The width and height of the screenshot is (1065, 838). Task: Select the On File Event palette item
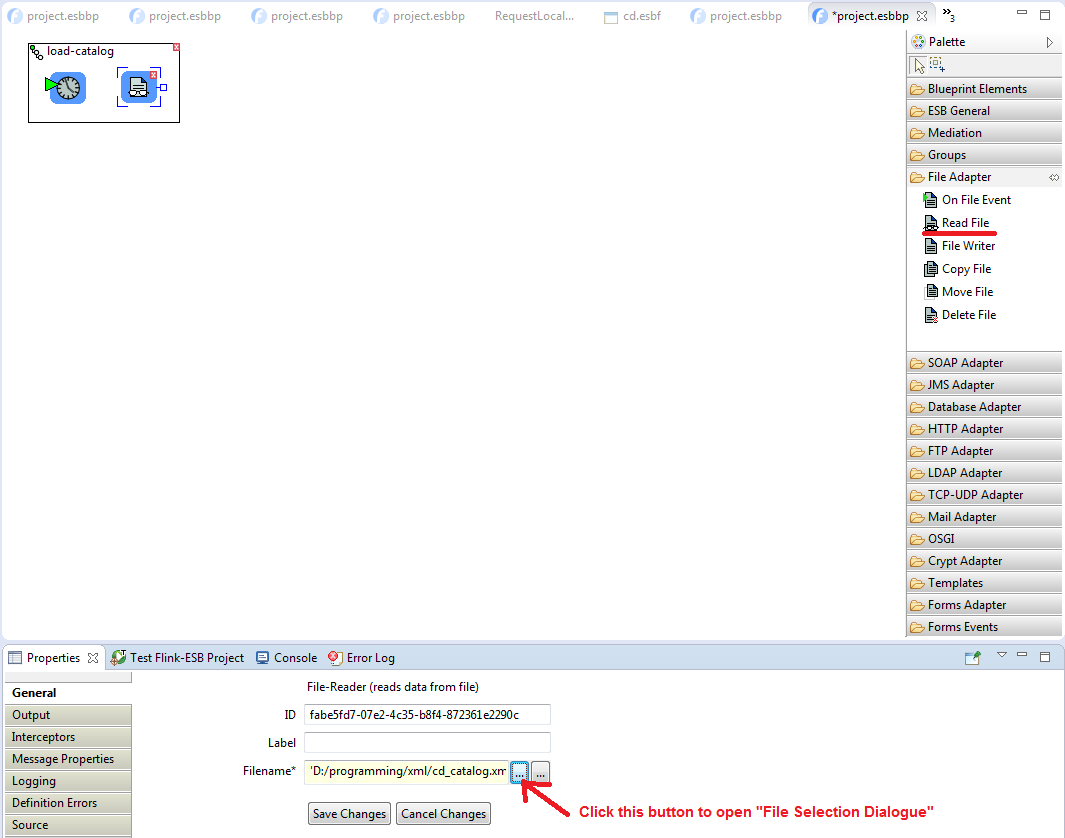point(975,200)
